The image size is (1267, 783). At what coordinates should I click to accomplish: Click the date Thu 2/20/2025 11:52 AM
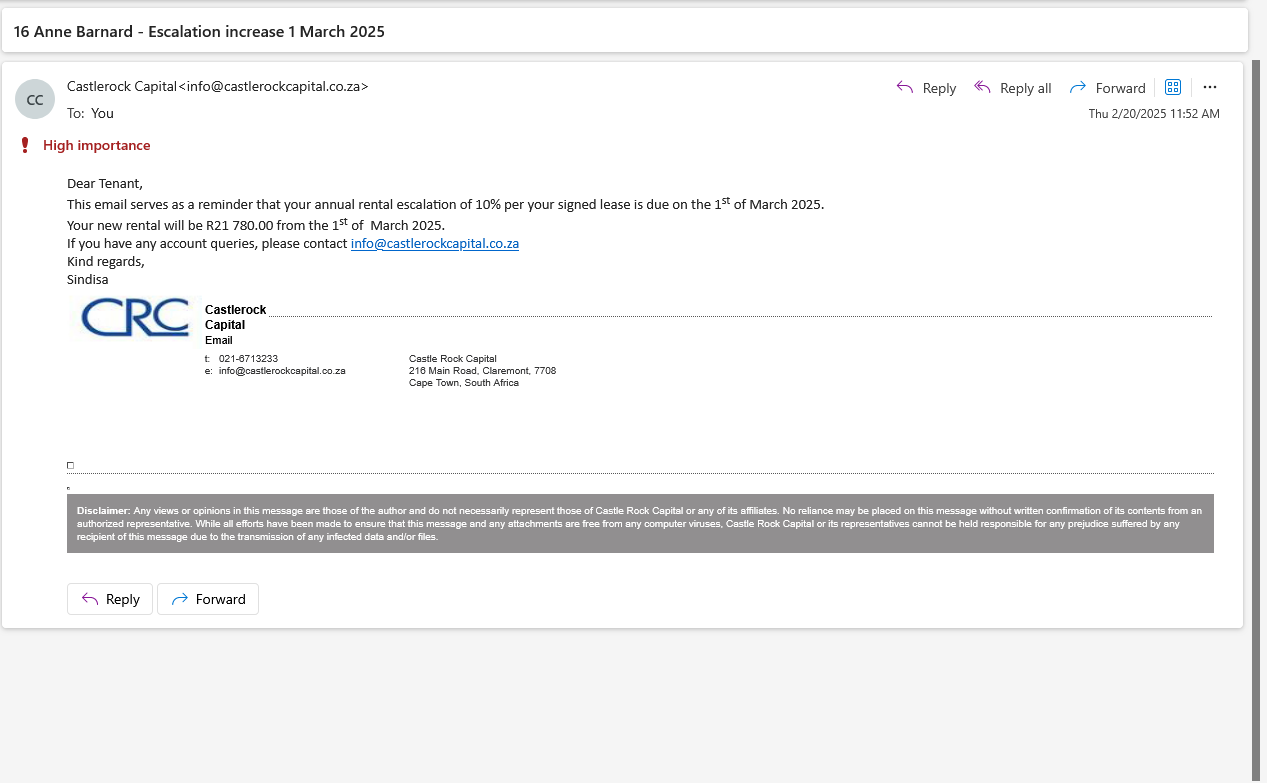click(1154, 114)
